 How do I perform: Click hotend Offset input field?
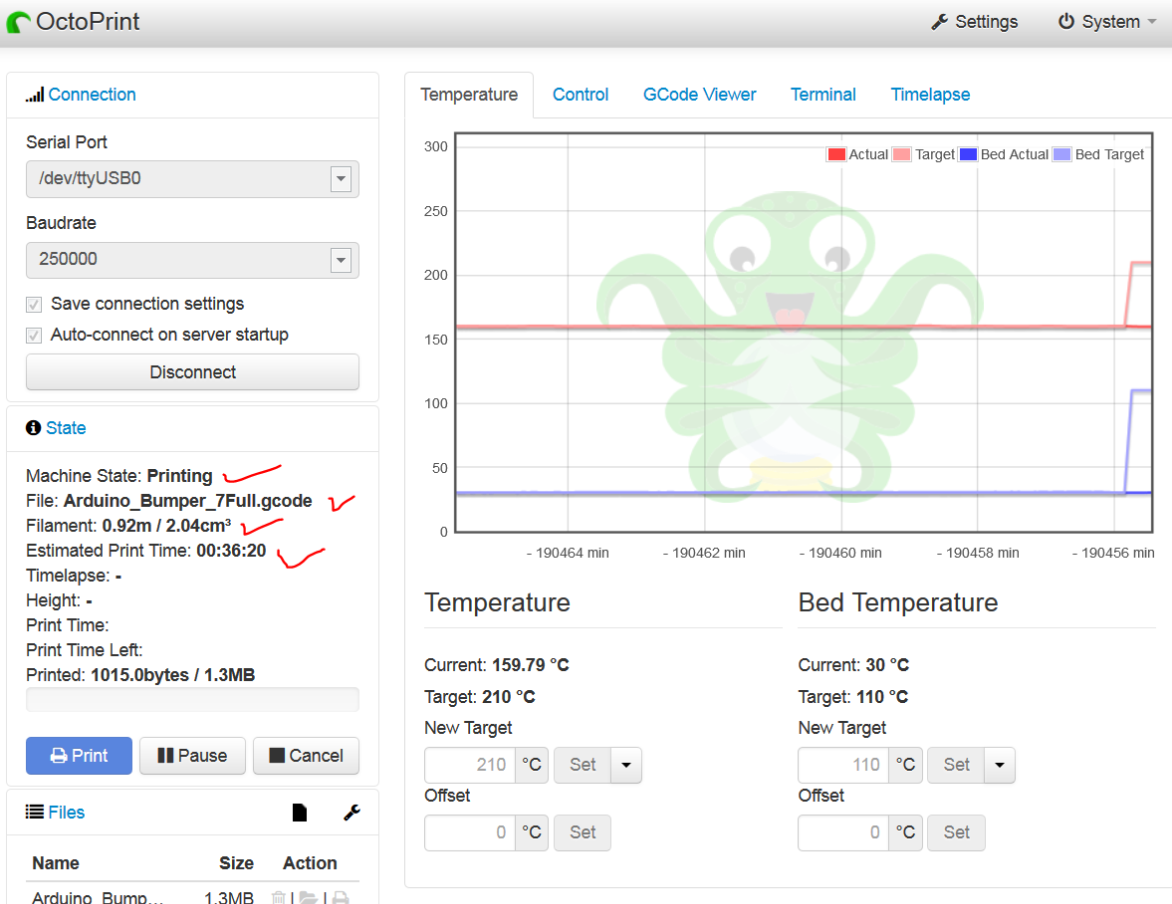click(x=470, y=833)
